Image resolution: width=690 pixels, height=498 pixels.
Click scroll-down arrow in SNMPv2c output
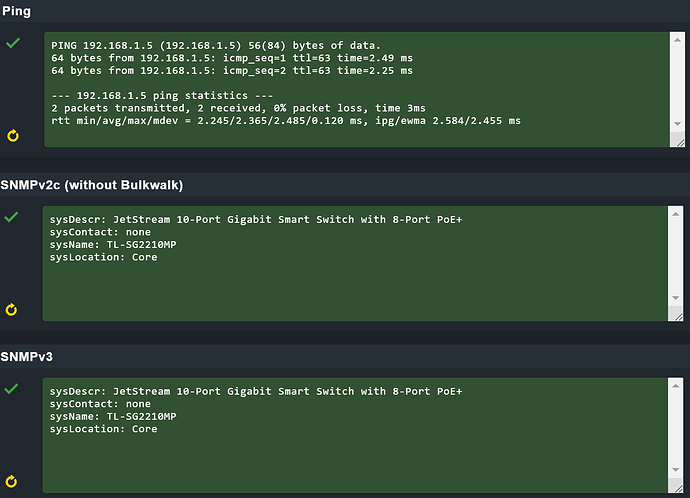coord(675,298)
